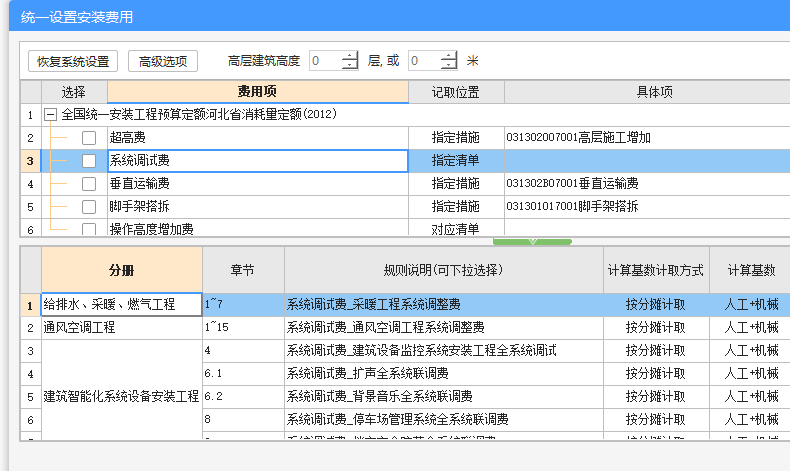The height and width of the screenshot is (471, 790).
Task: Click 人工+机械 in the 停车场管理系统 row
Action: 751,420
